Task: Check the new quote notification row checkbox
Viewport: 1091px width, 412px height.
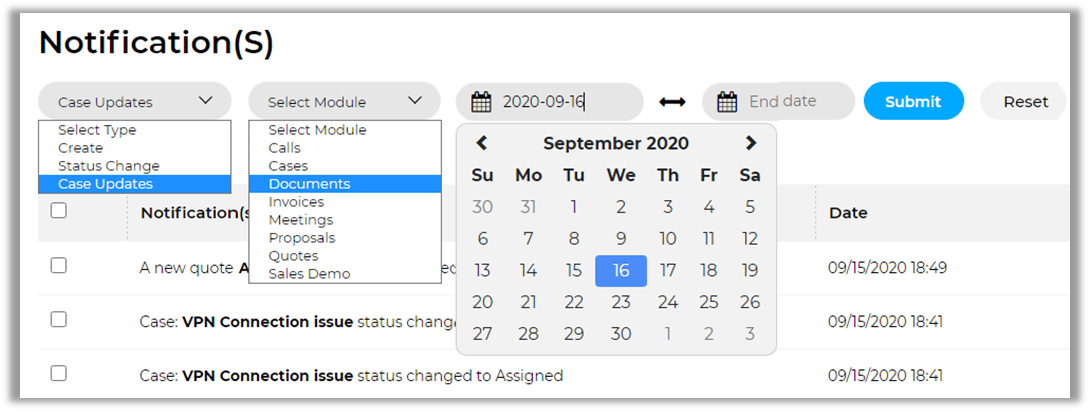Action: tap(59, 266)
